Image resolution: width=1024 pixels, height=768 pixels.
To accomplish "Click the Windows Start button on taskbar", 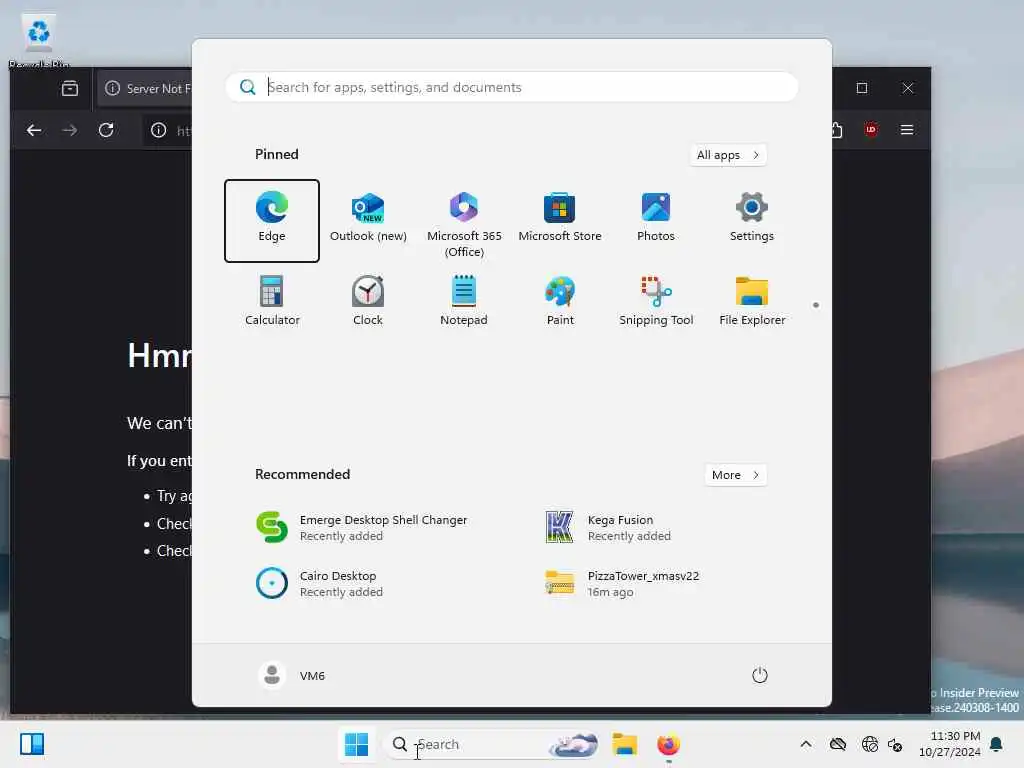I will click(356, 744).
